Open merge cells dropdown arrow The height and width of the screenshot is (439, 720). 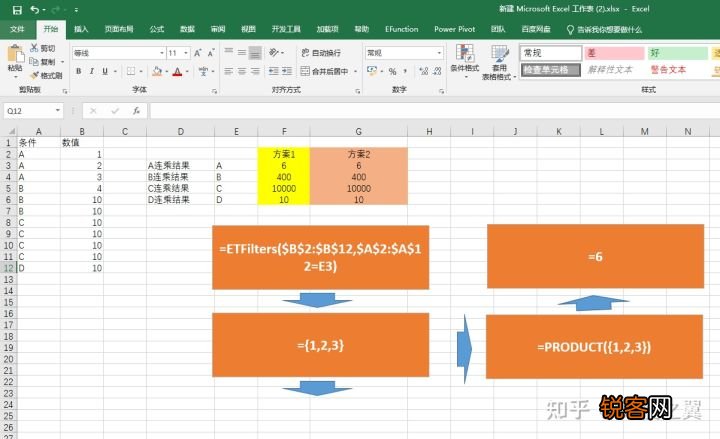(355, 71)
